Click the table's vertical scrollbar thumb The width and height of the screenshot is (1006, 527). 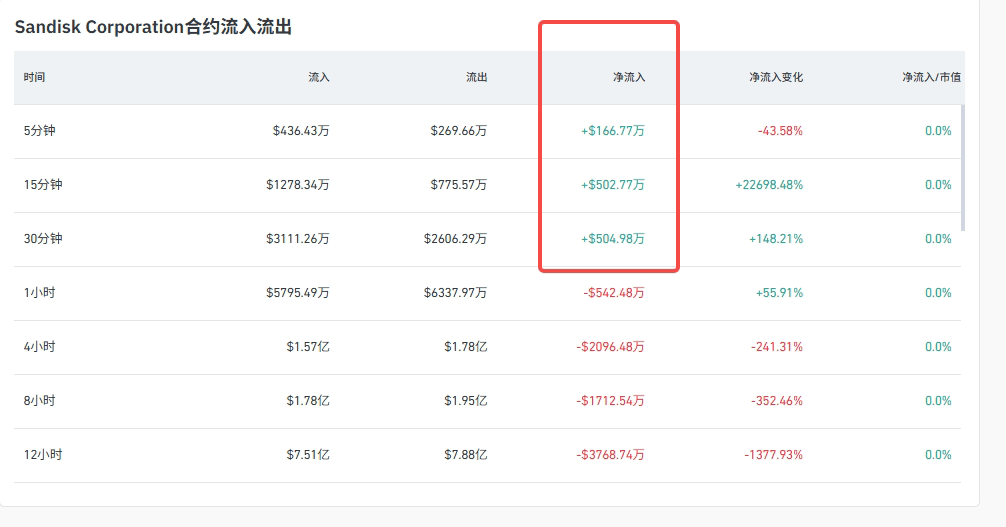tap(963, 167)
